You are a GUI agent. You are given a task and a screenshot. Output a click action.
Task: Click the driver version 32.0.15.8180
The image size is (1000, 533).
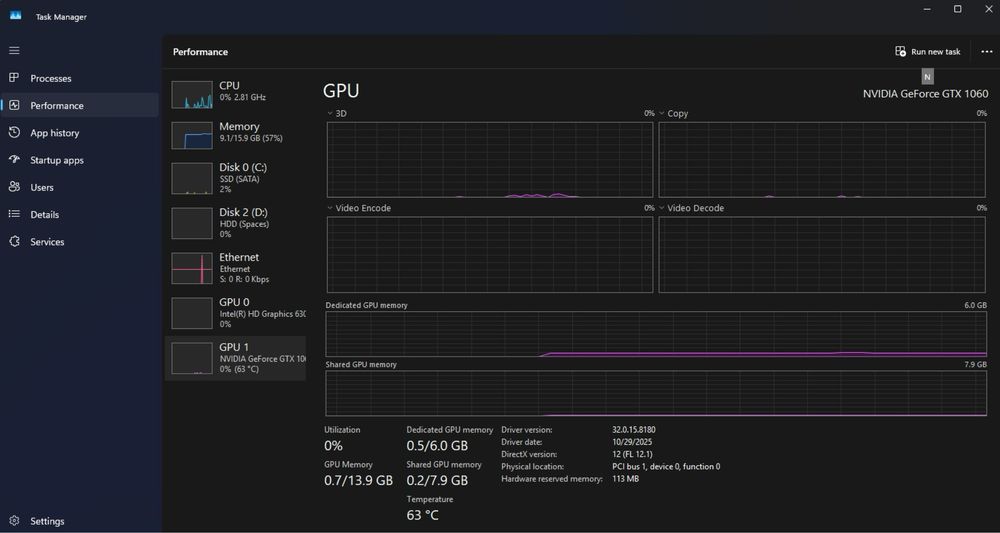click(x=632, y=430)
